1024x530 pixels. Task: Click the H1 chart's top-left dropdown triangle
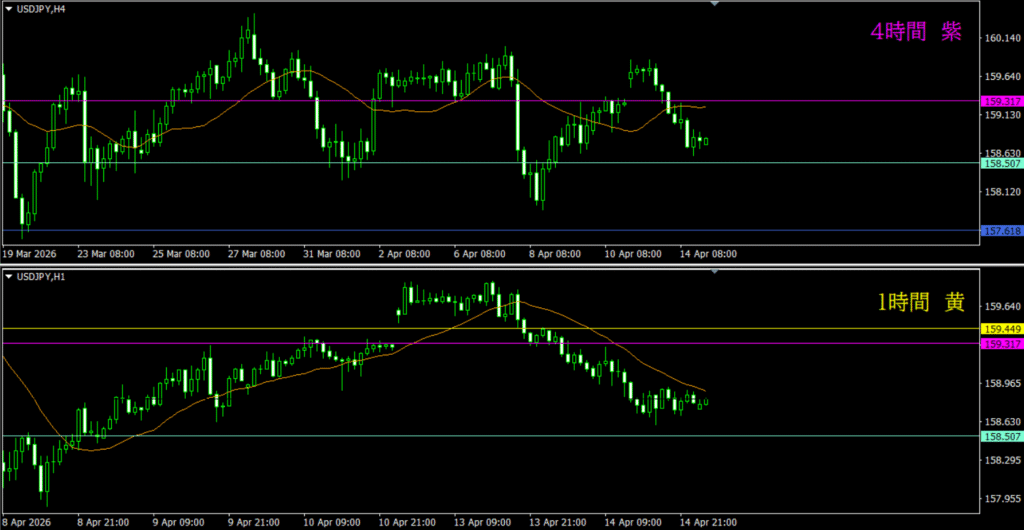coord(8,277)
